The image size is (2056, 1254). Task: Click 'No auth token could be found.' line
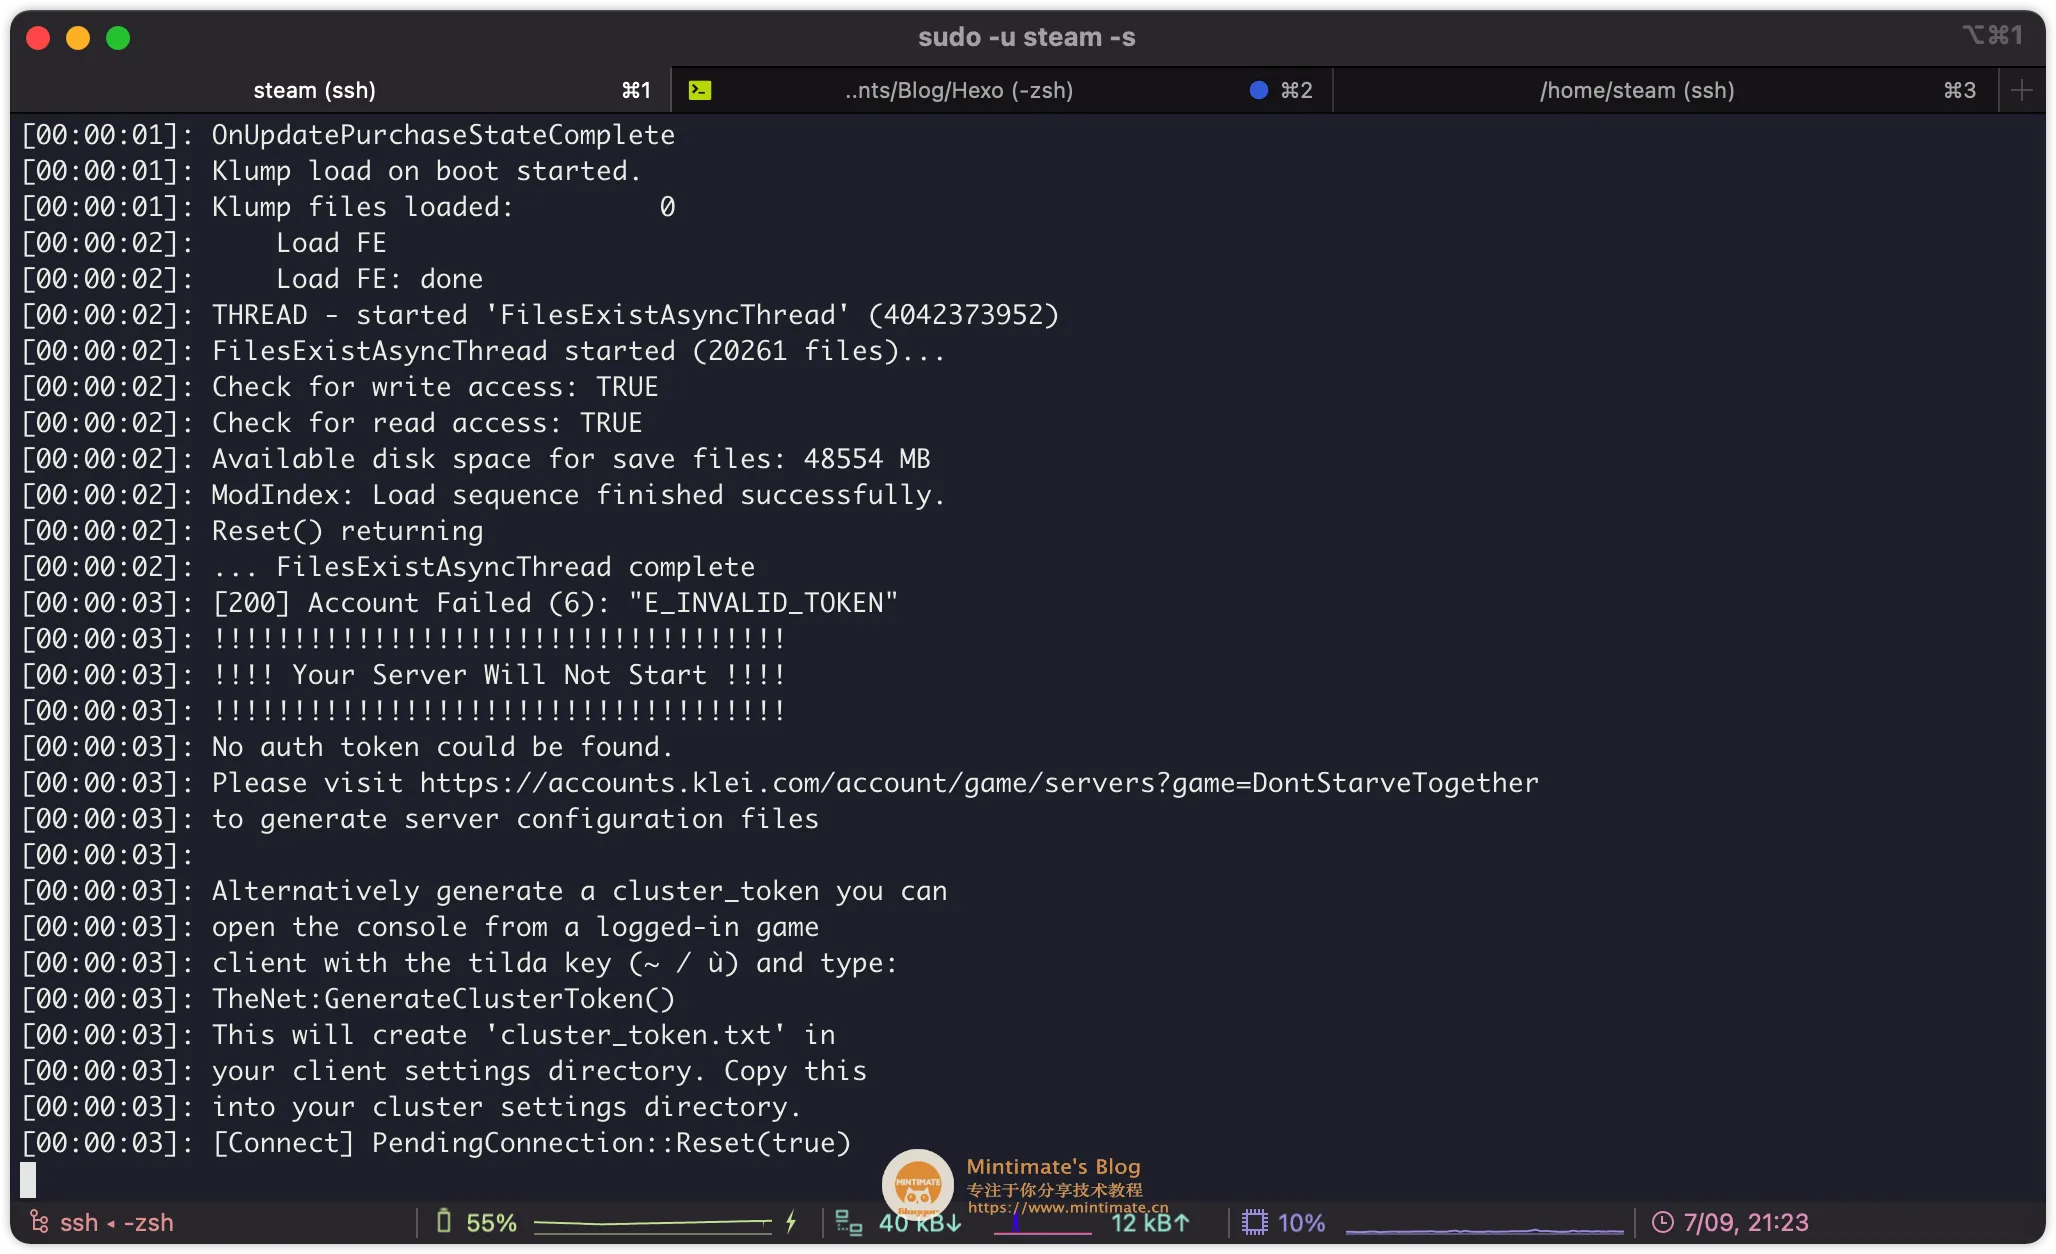pyautogui.click(x=442, y=747)
